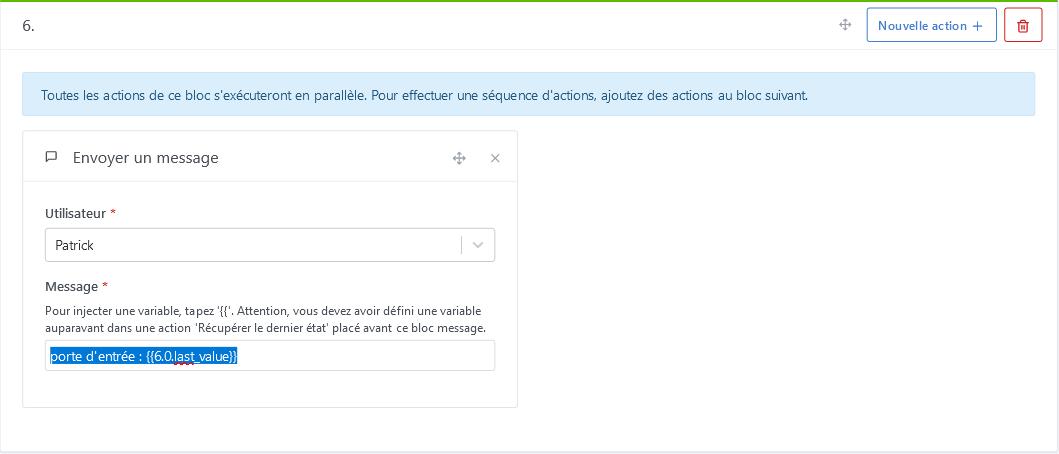Click the speech bubble message icon
This screenshot has height=454, width=1059.
[52, 157]
